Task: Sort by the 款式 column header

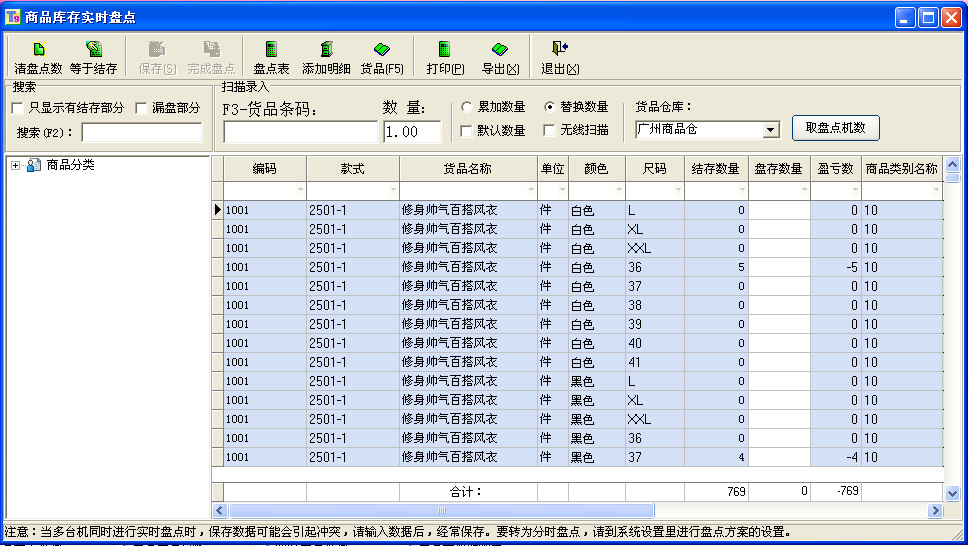Action: coord(353,169)
